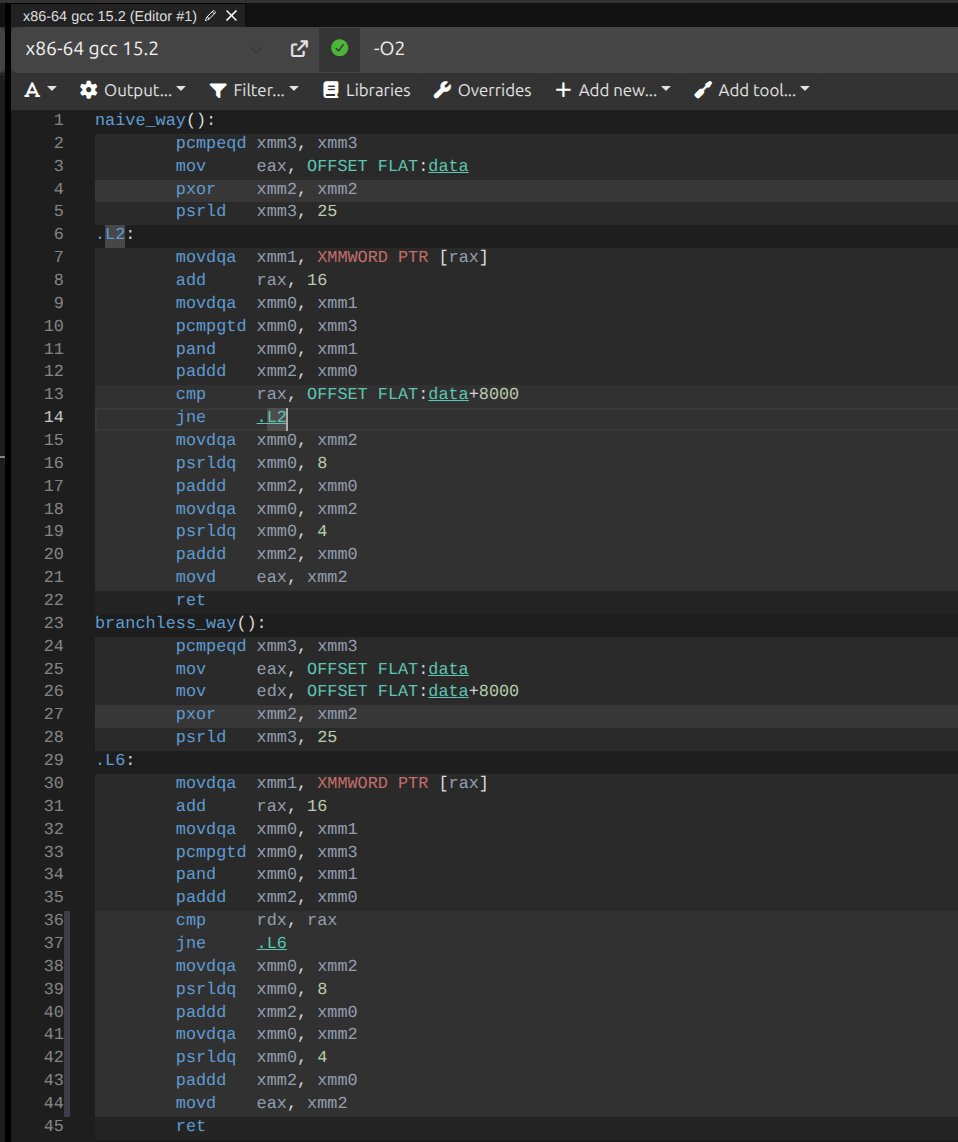Open the Output... gear menu
This screenshot has height=1142, width=958.
[133, 90]
